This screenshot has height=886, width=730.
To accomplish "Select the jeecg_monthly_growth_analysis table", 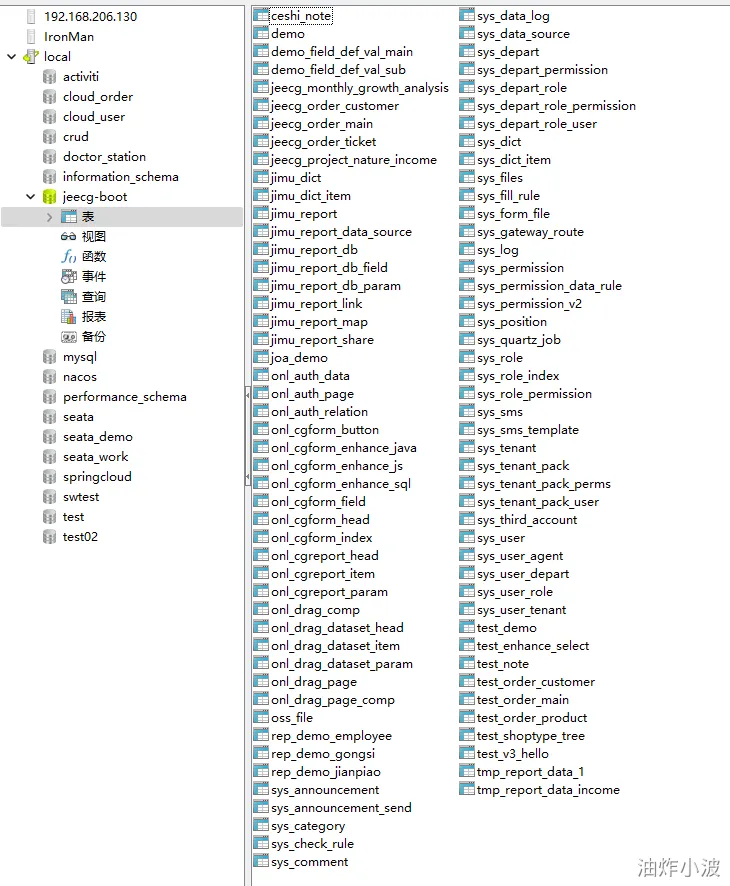I will click(x=359, y=88).
